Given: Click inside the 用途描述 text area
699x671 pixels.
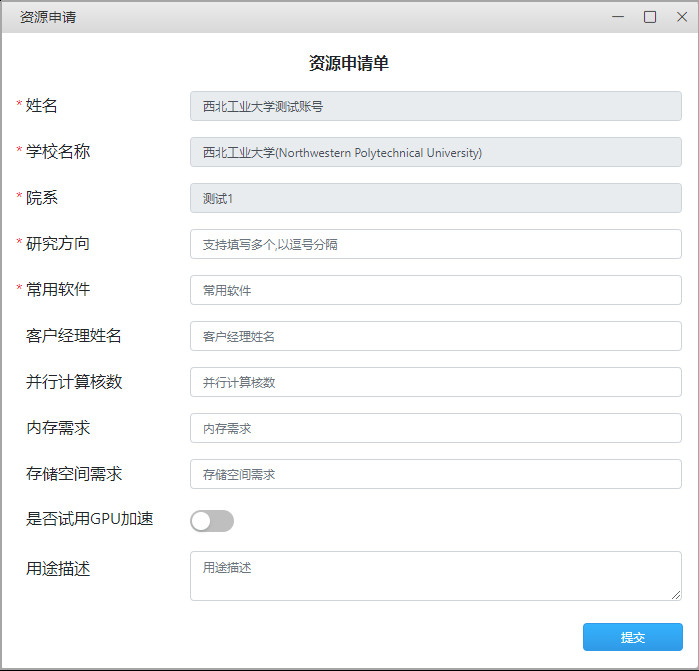Looking at the screenshot, I should [x=435, y=575].
